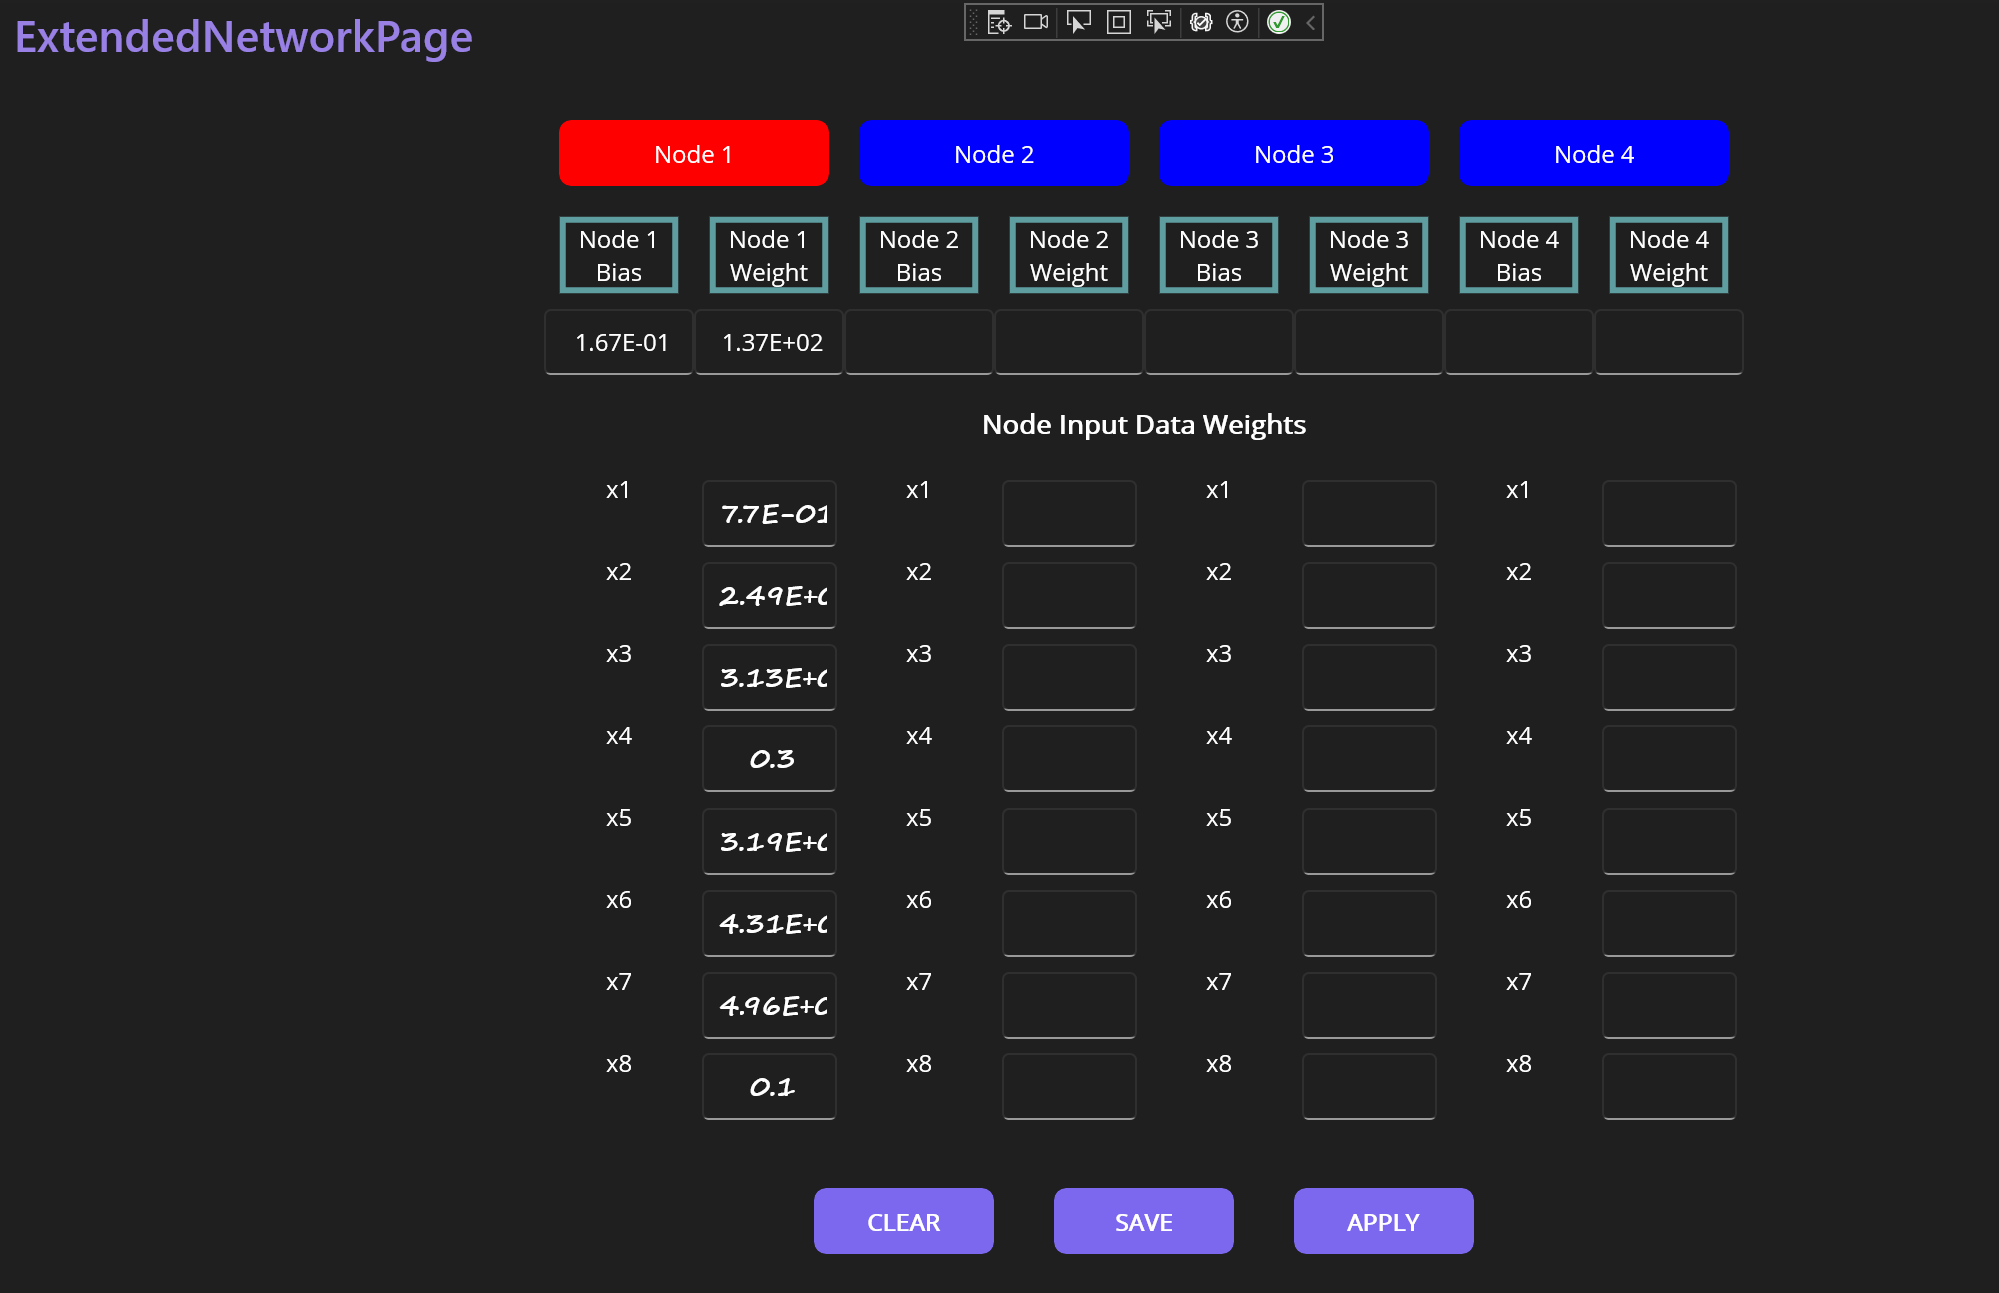
Task: Collapse the debug toolbar with the chevron
Action: click(1310, 22)
